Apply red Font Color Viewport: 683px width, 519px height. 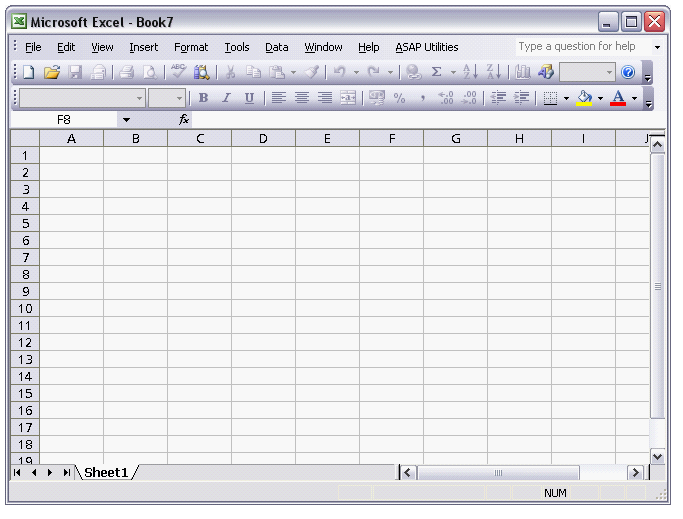[x=618, y=98]
